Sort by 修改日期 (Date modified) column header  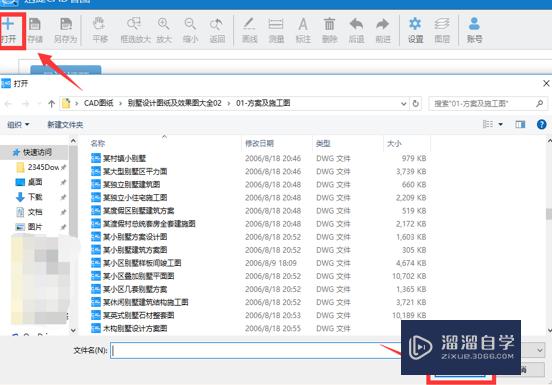[x=259, y=144]
